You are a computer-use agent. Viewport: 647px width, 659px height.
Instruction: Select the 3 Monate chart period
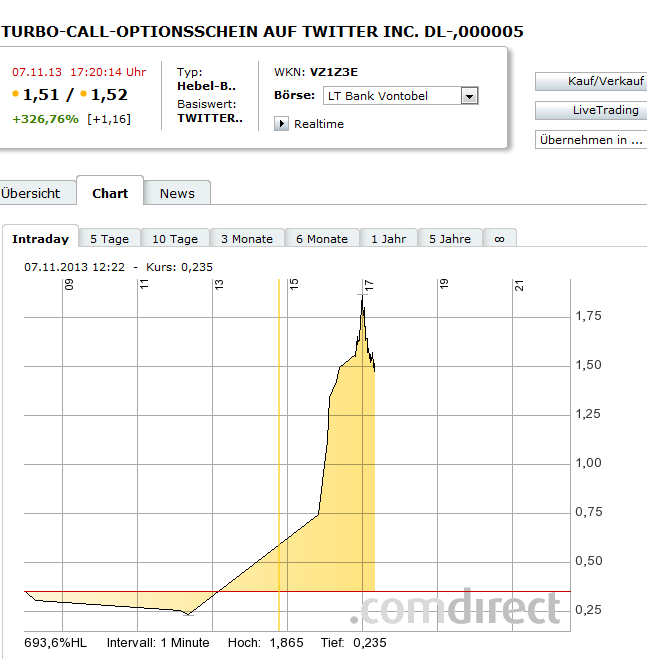247,239
